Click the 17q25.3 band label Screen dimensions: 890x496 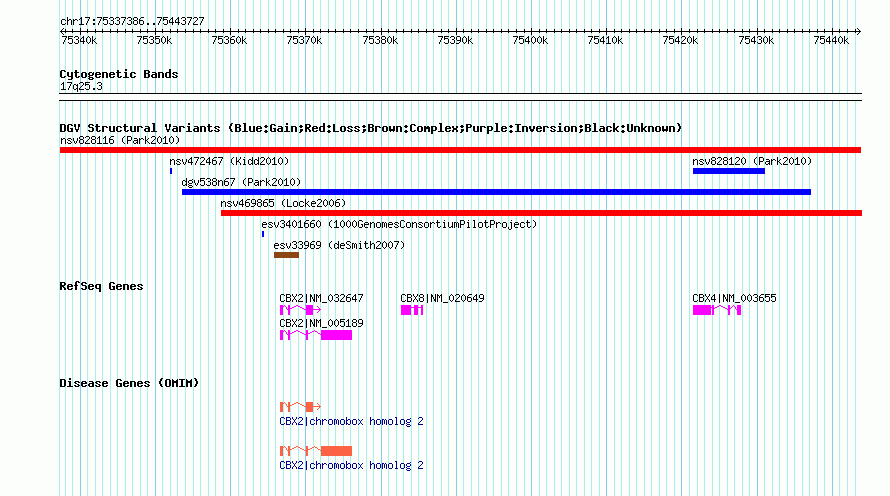pos(81,86)
